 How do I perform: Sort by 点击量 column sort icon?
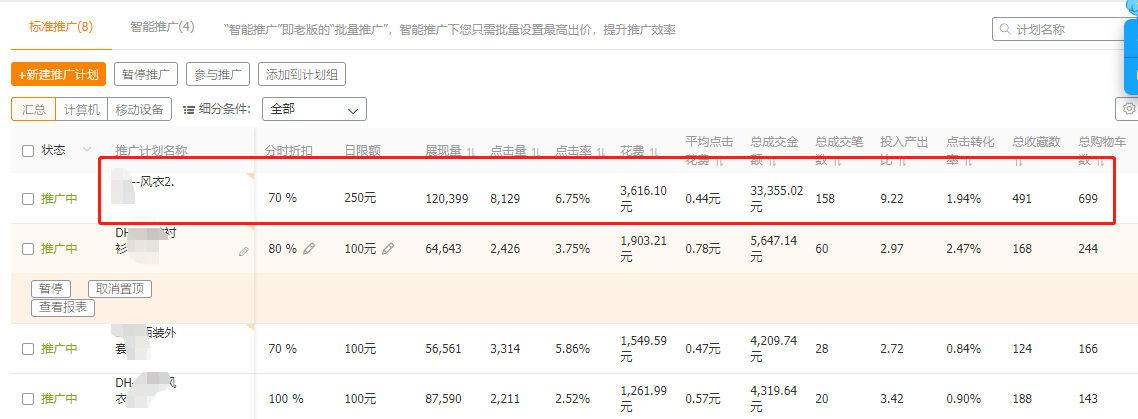(536, 152)
